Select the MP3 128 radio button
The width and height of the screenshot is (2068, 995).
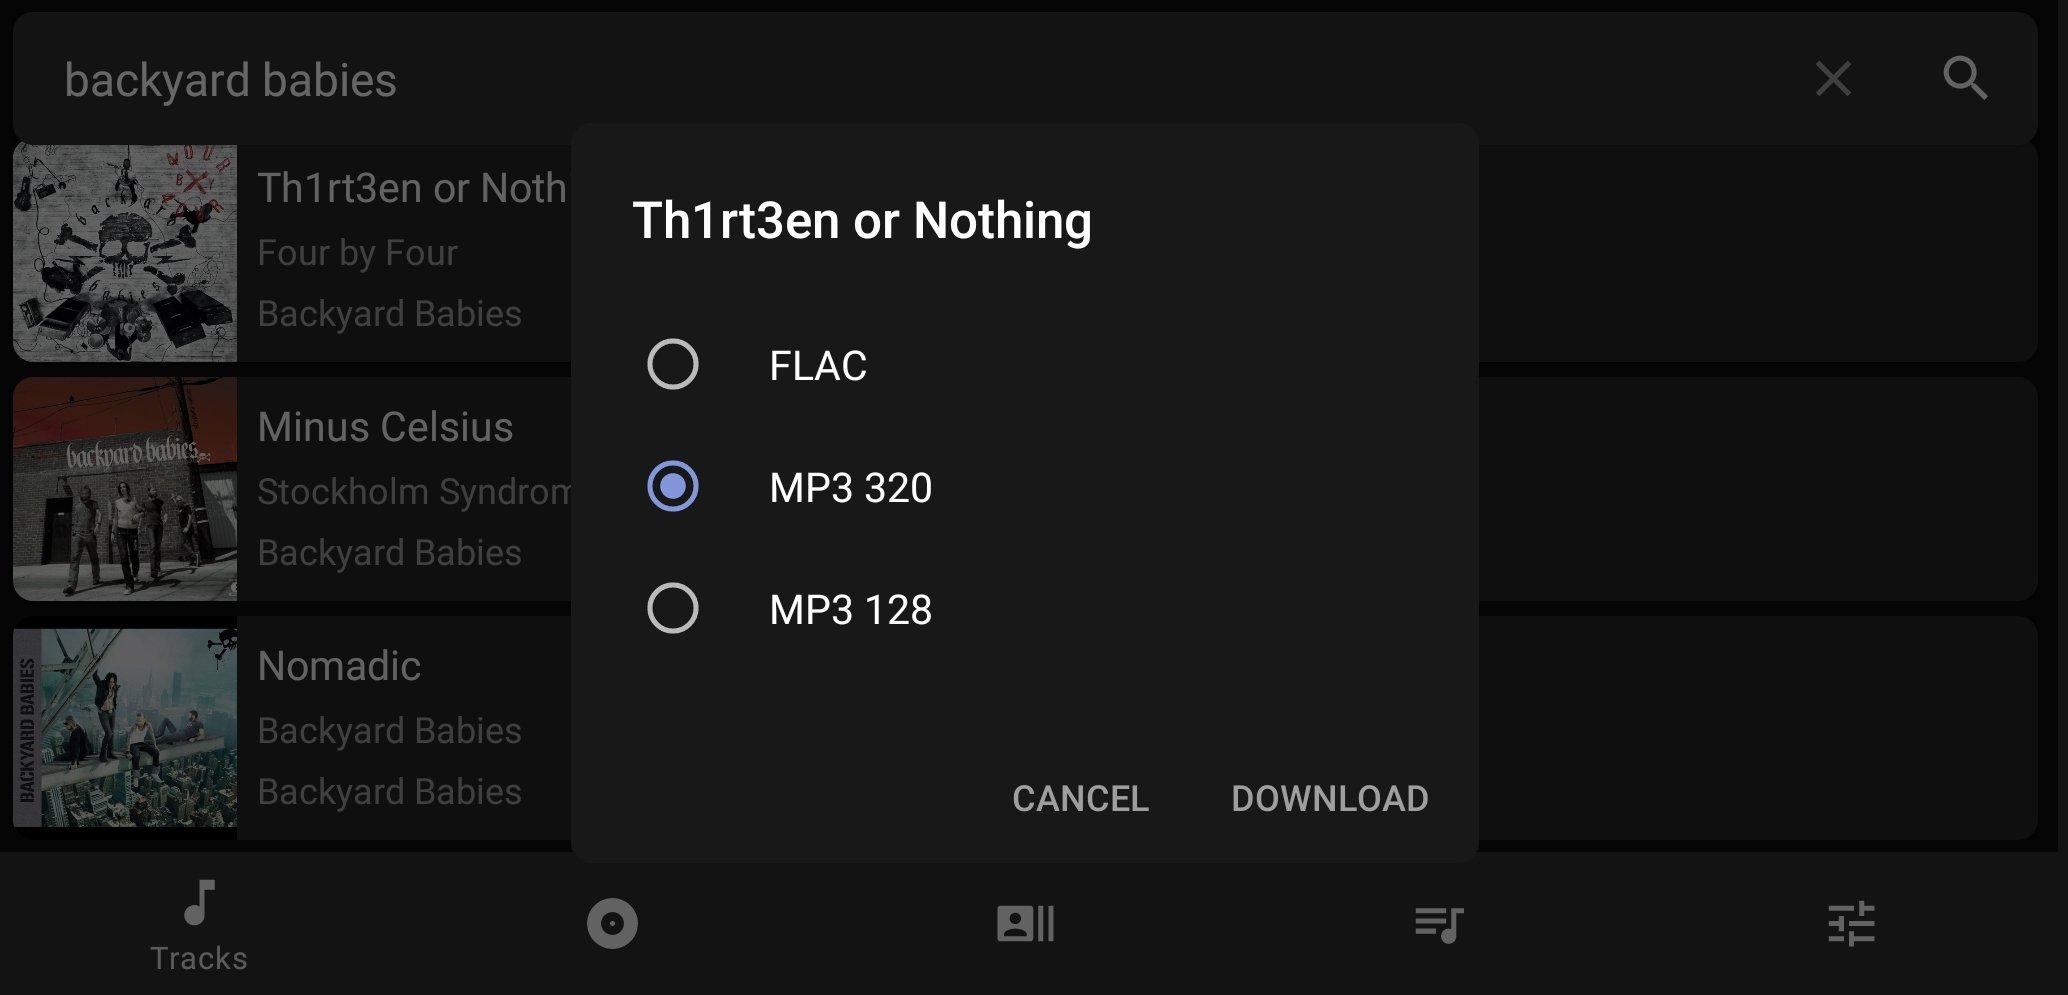click(673, 608)
